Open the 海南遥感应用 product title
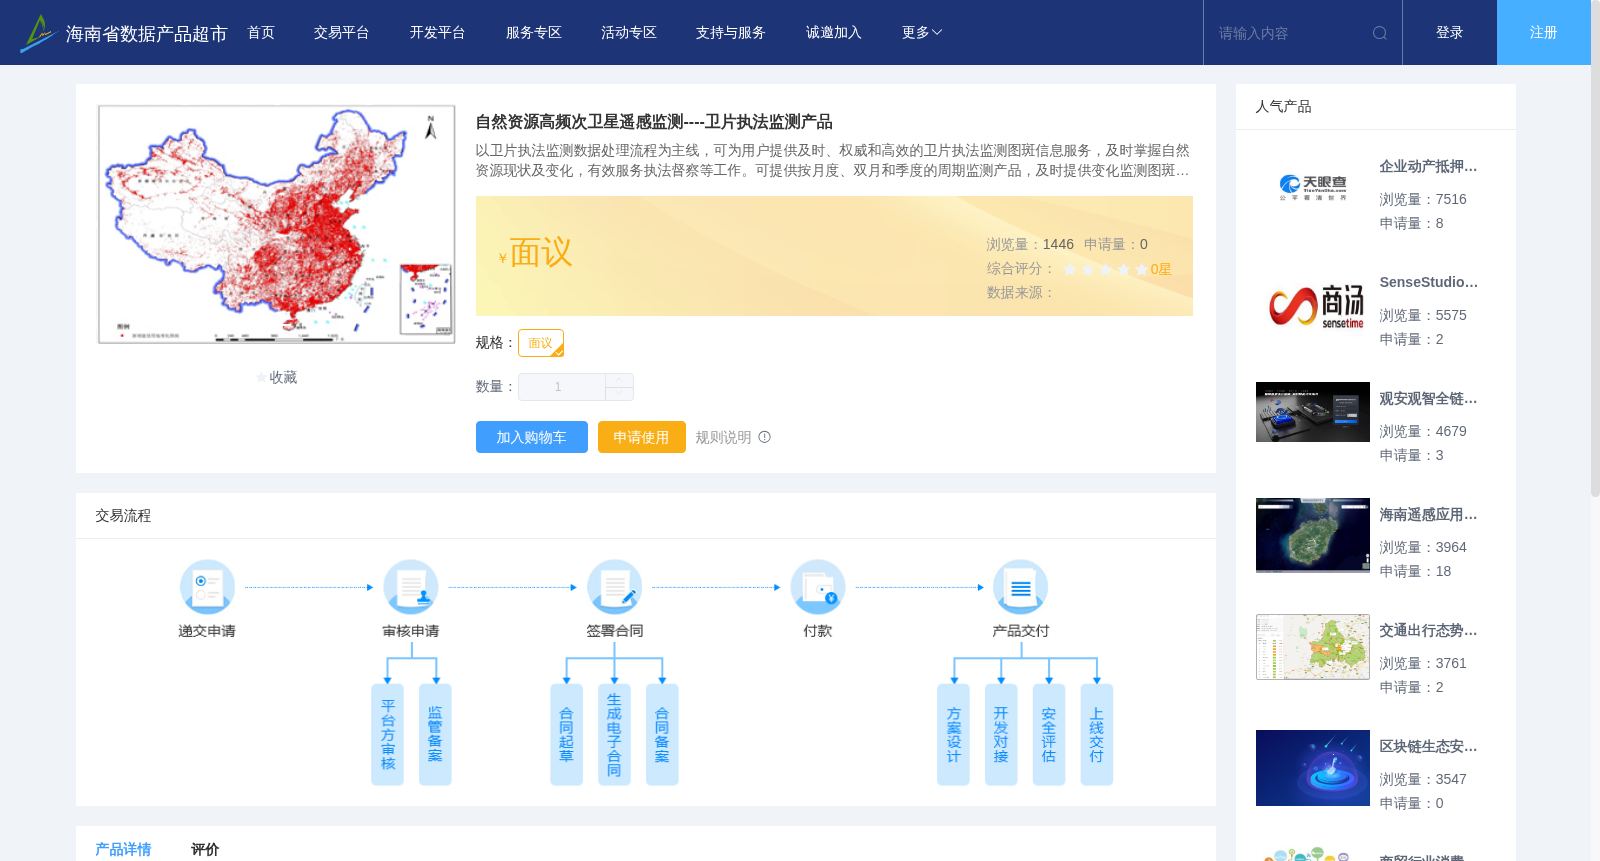Image resolution: width=1600 pixels, height=861 pixels. pos(1428,515)
